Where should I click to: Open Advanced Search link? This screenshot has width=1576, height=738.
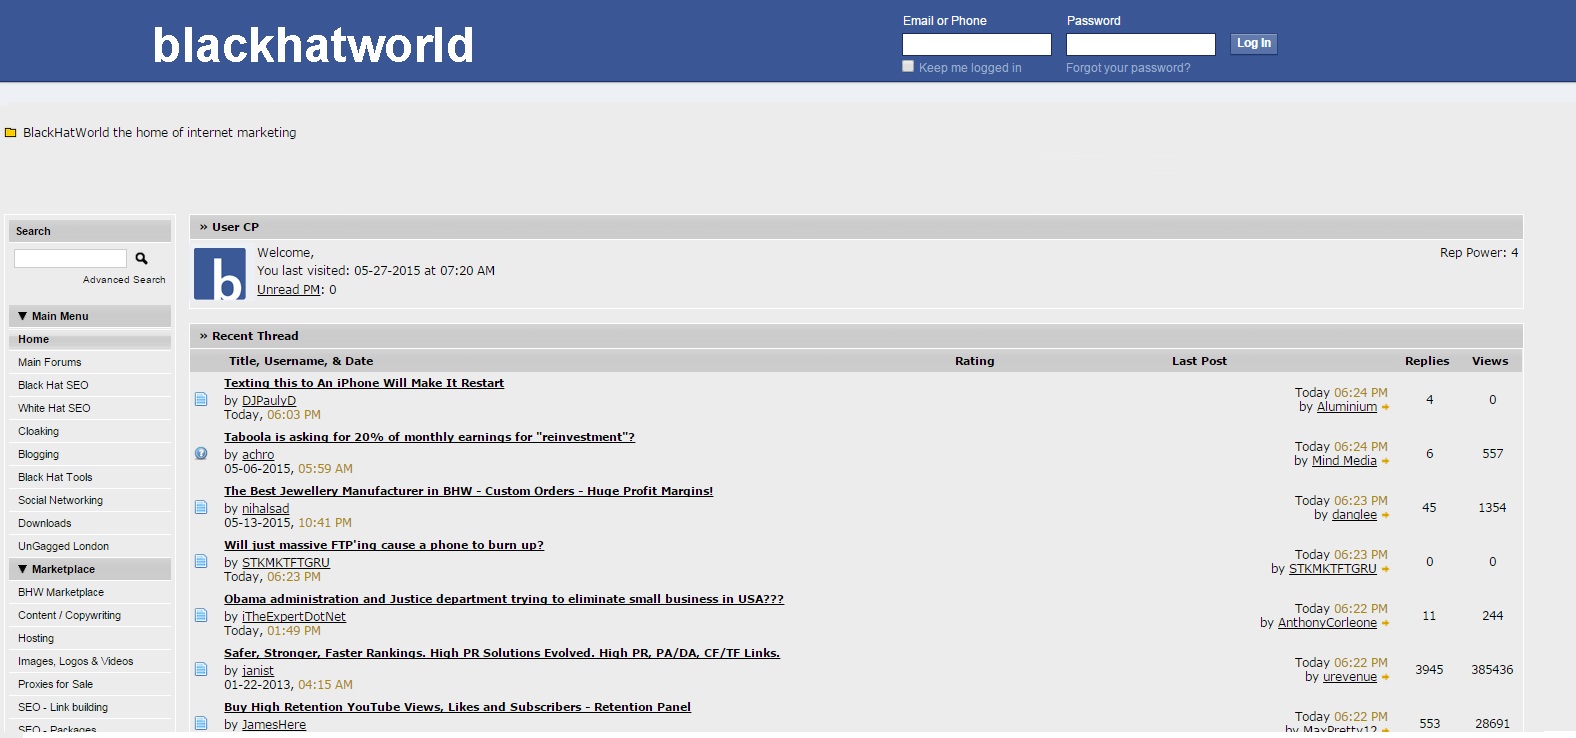[124, 280]
